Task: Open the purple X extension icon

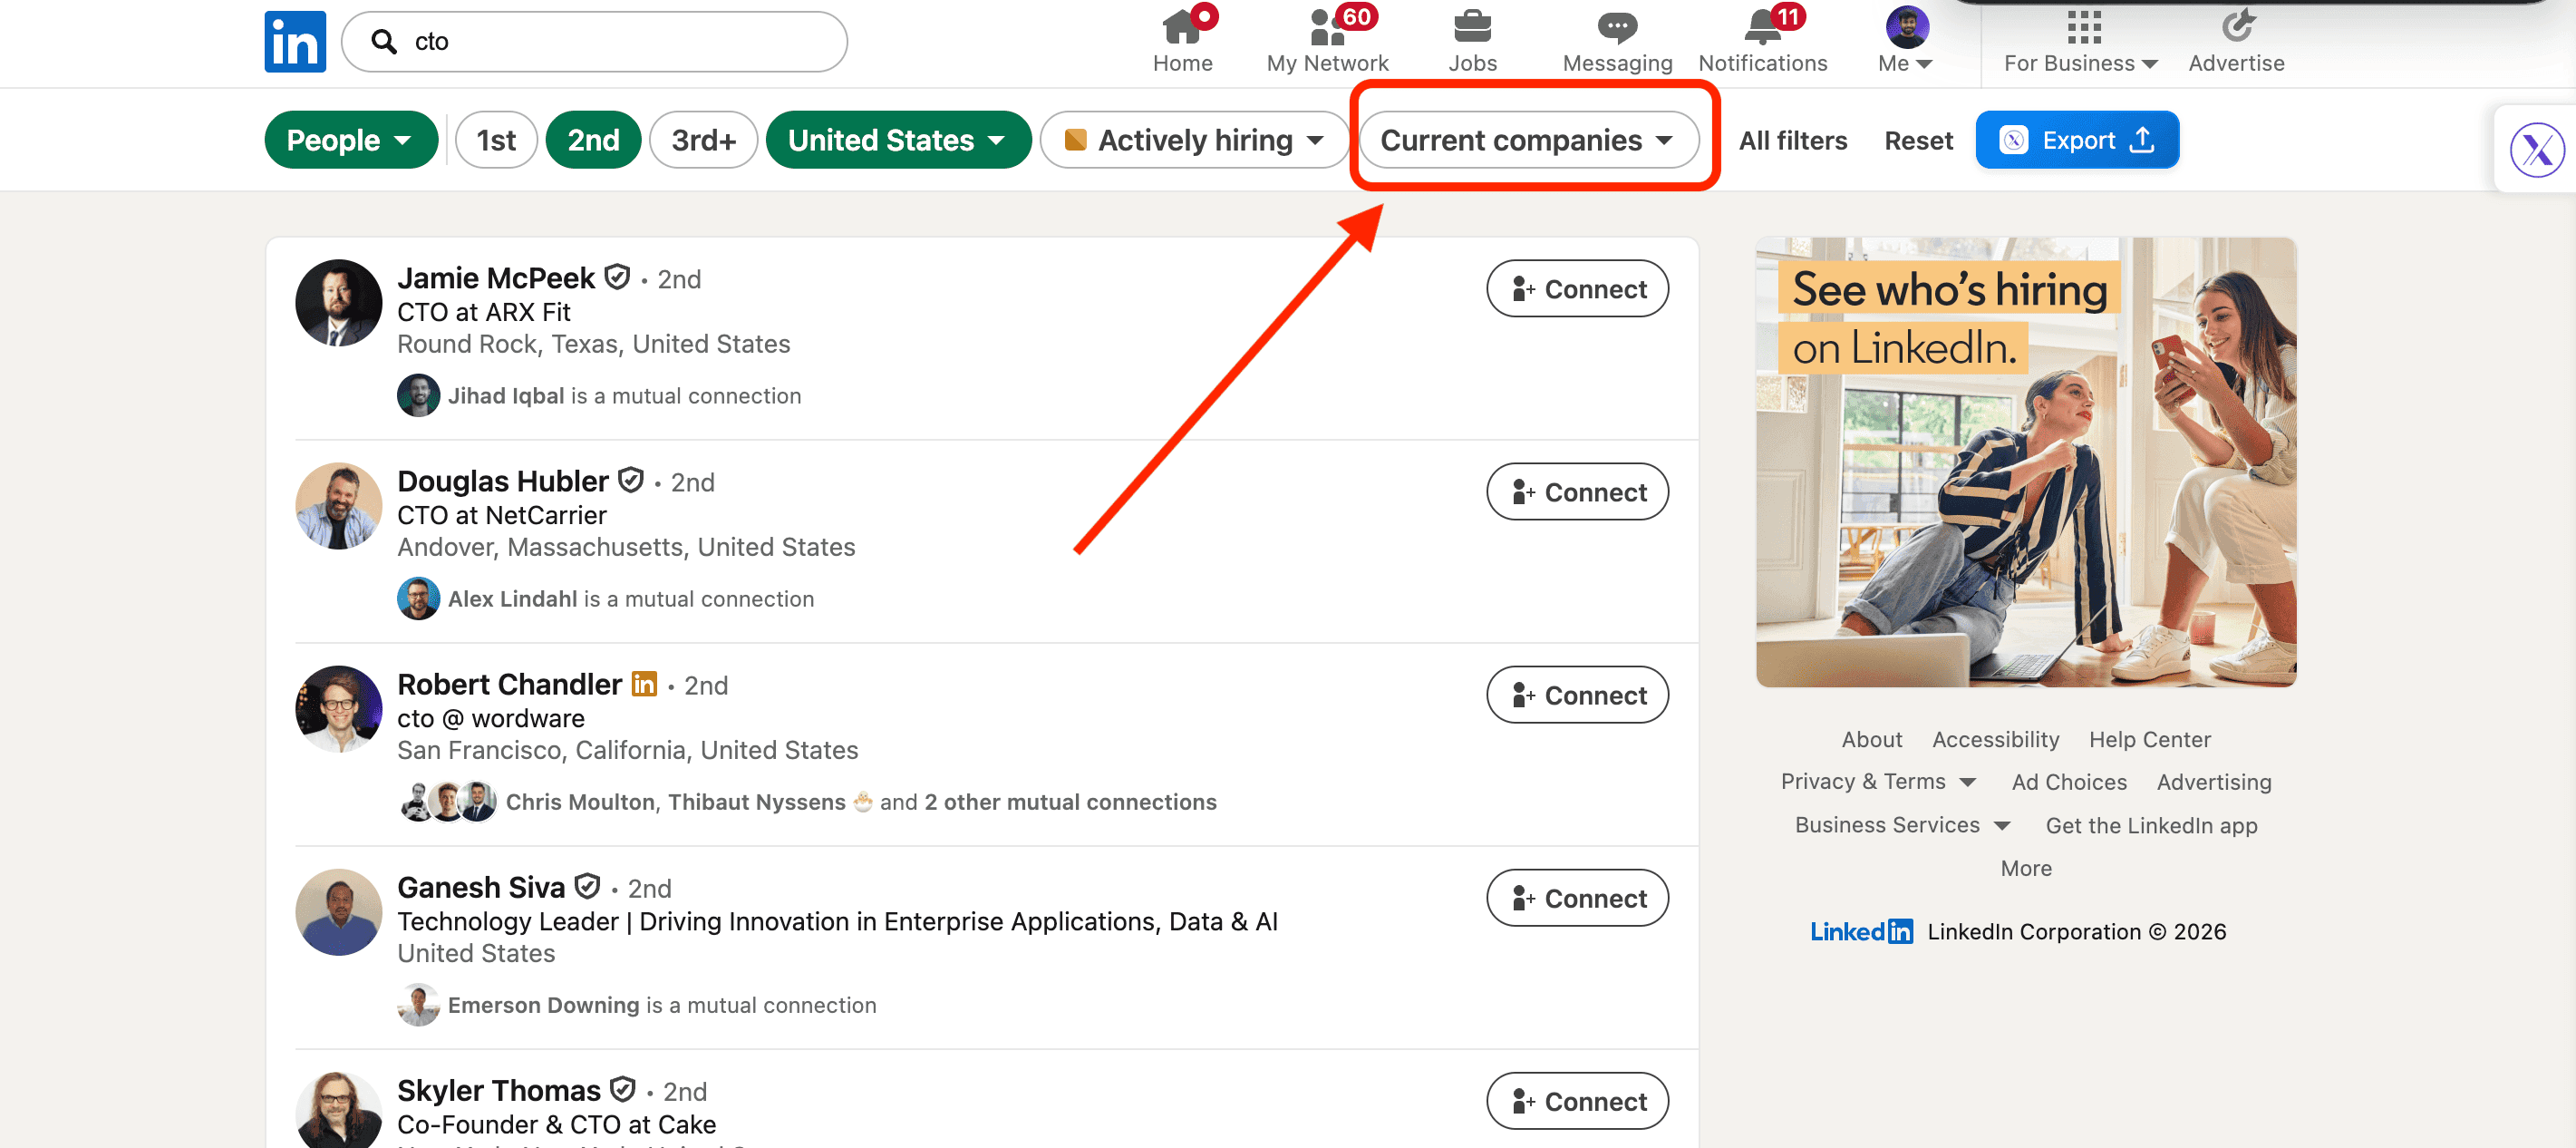Action: pyautogui.click(x=2537, y=150)
